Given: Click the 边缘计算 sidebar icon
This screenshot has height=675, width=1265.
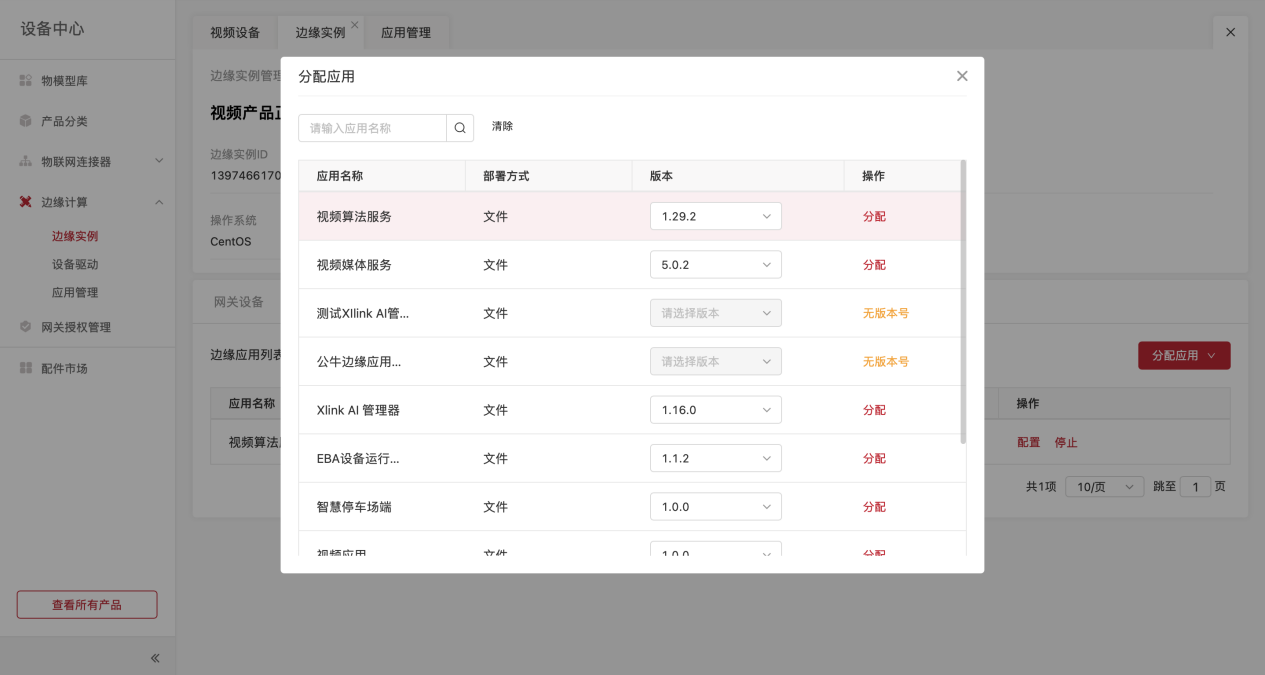Looking at the screenshot, I should 26,202.
